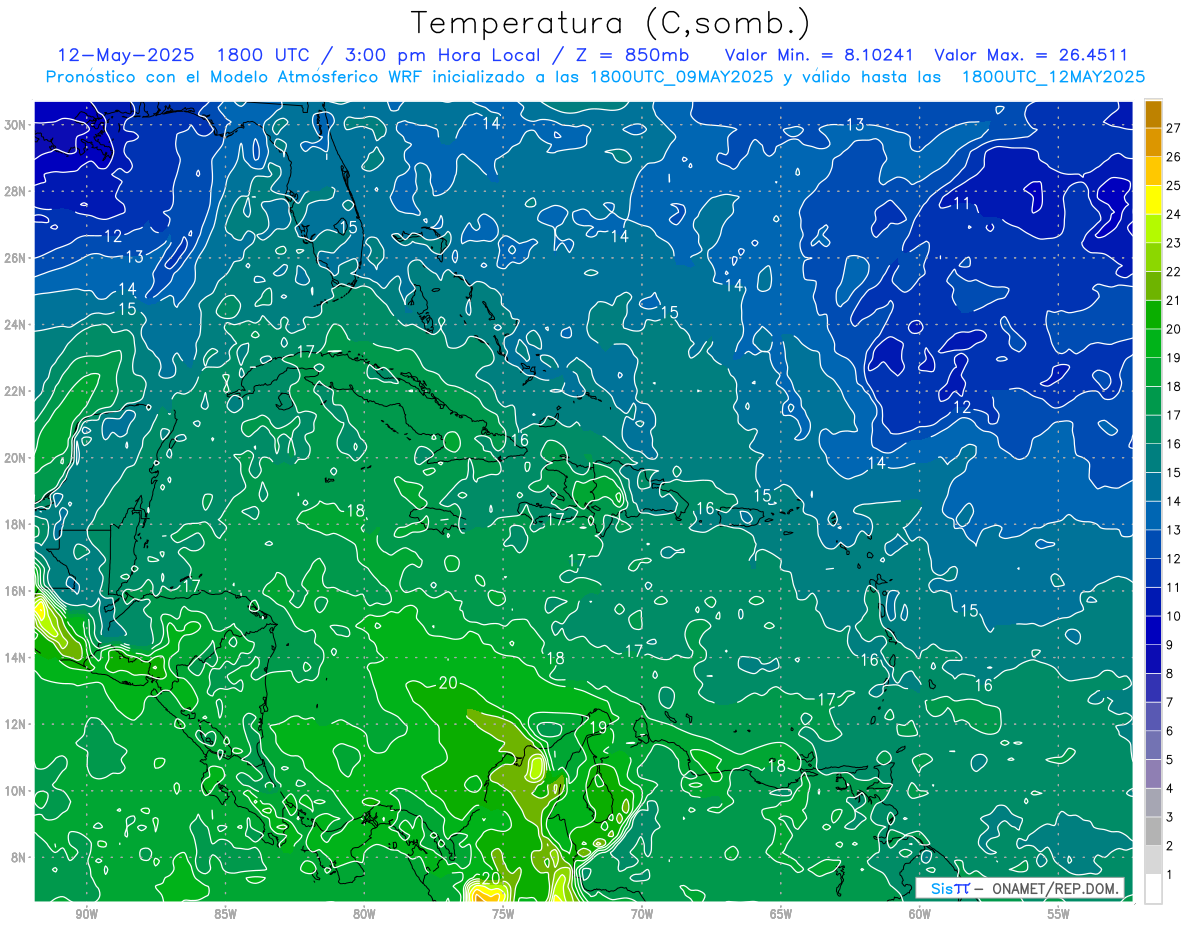
Task: Click the WRF model forecast description line
Action: (x=595, y=77)
